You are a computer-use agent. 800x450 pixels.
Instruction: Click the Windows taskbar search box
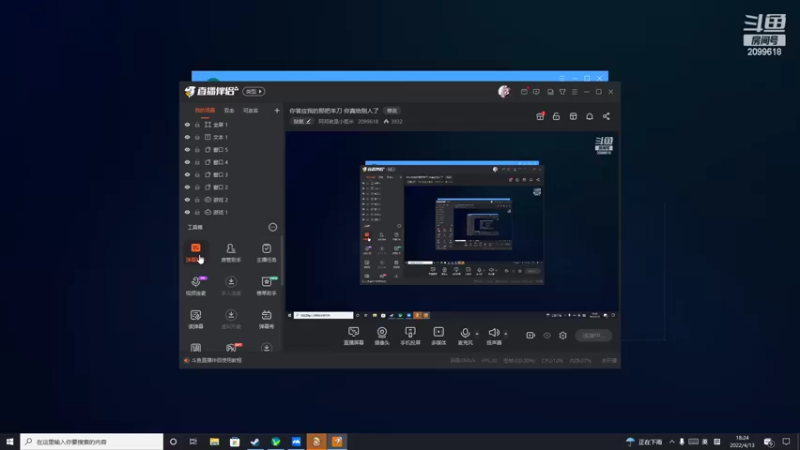tap(91, 441)
